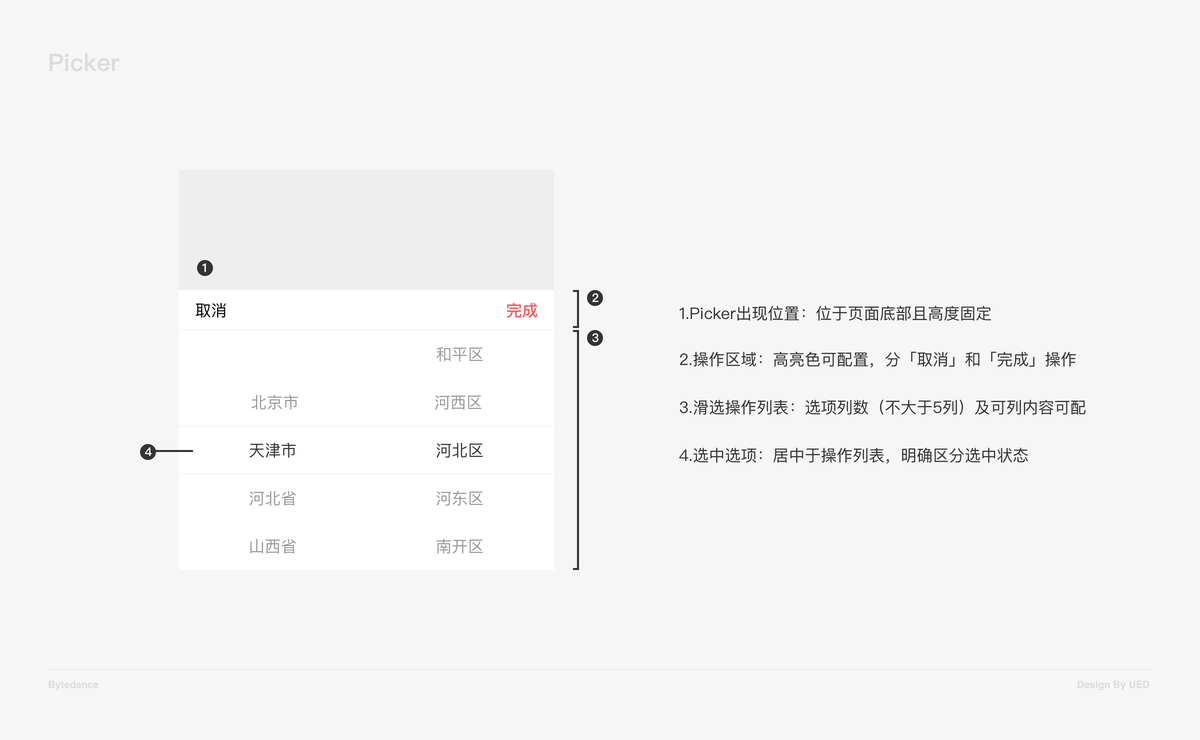Click the Design By UED footer text
1200x740 pixels.
point(1113,684)
